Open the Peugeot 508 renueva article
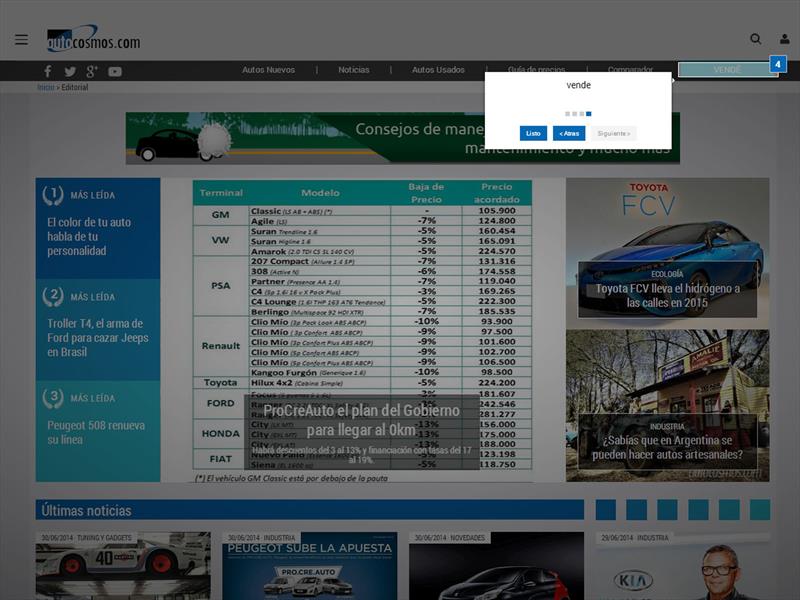This screenshot has height=600, width=800. (x=95, y=432)
